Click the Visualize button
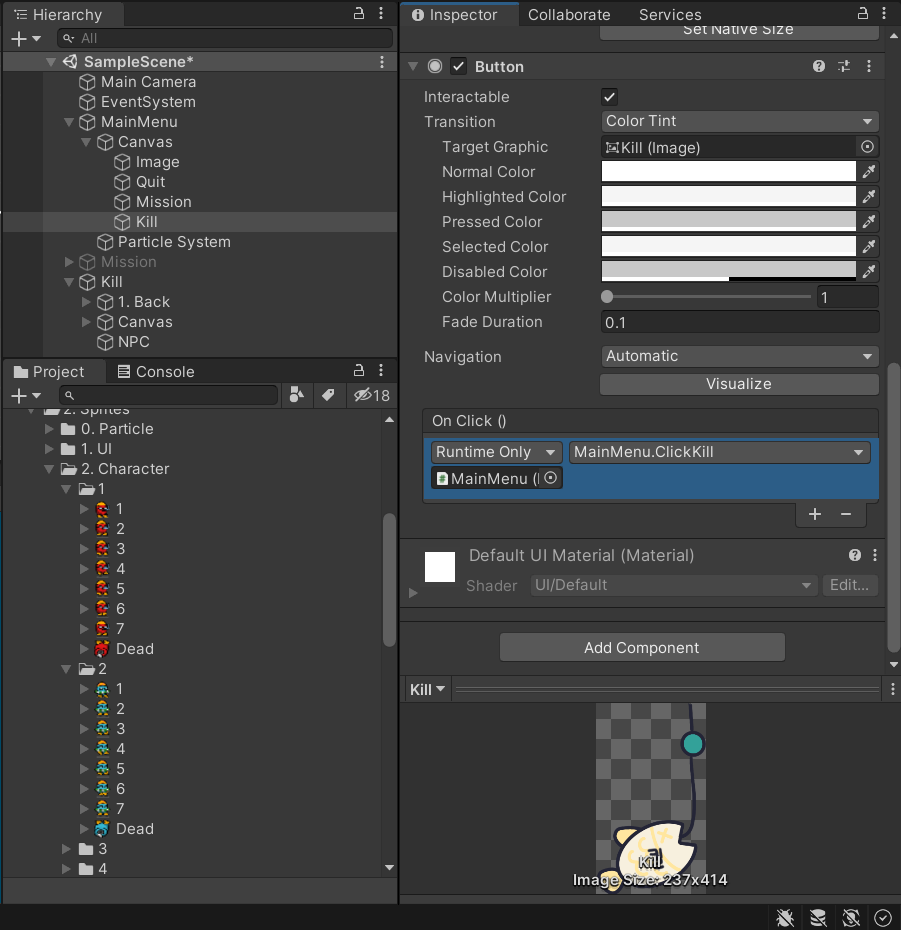 tap(739, 384)
